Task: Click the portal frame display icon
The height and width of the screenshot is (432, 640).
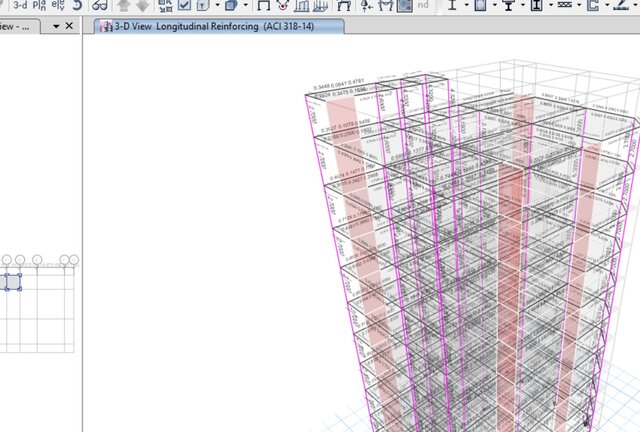Action: click(264, 5)
